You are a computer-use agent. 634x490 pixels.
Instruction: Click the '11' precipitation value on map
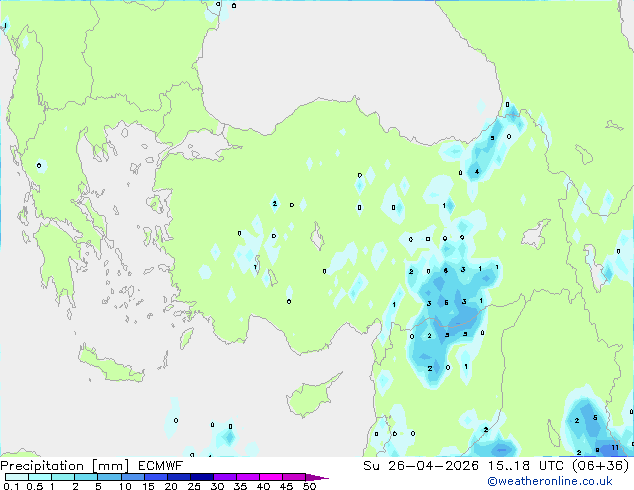point(615,448)
